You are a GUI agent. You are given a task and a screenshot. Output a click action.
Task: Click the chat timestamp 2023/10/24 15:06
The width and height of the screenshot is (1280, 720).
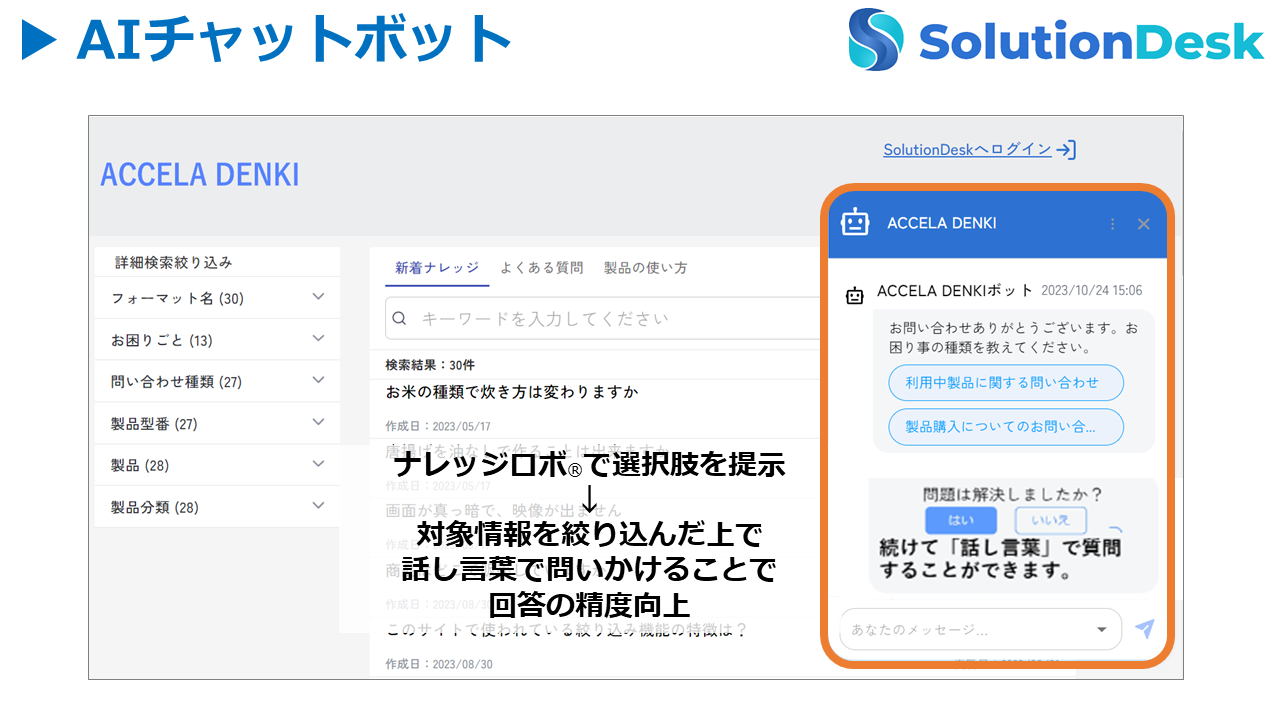[x=1092, y=291]
